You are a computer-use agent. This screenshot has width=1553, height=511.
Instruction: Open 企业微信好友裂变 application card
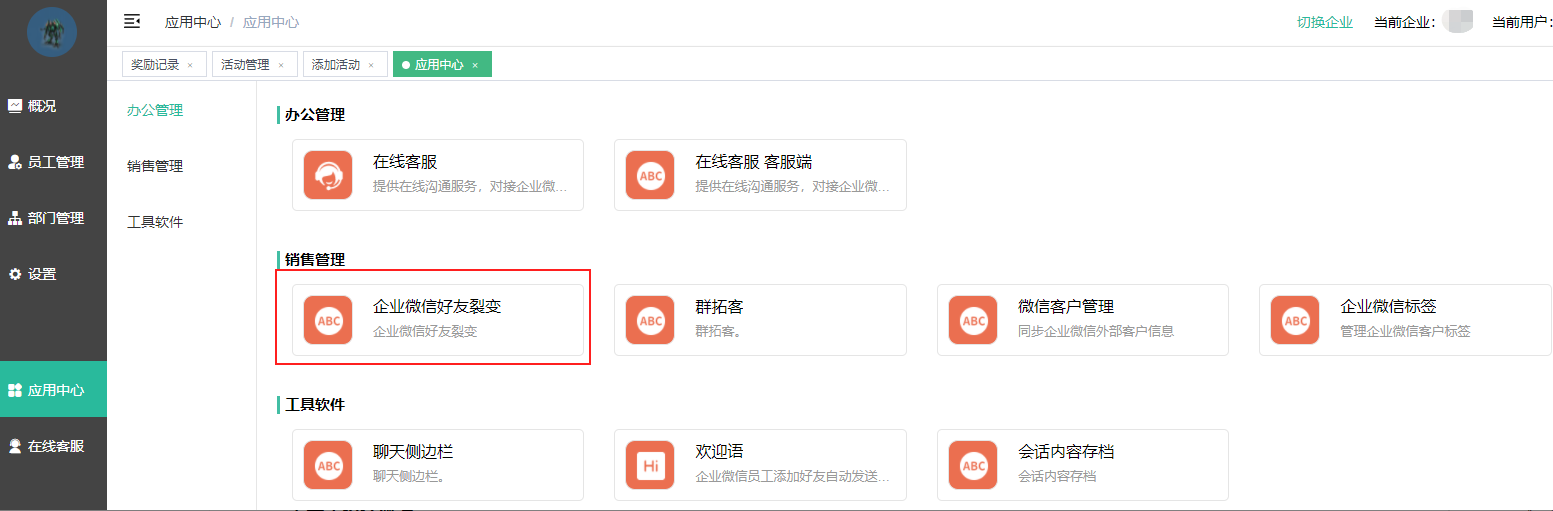coord(437,319)
